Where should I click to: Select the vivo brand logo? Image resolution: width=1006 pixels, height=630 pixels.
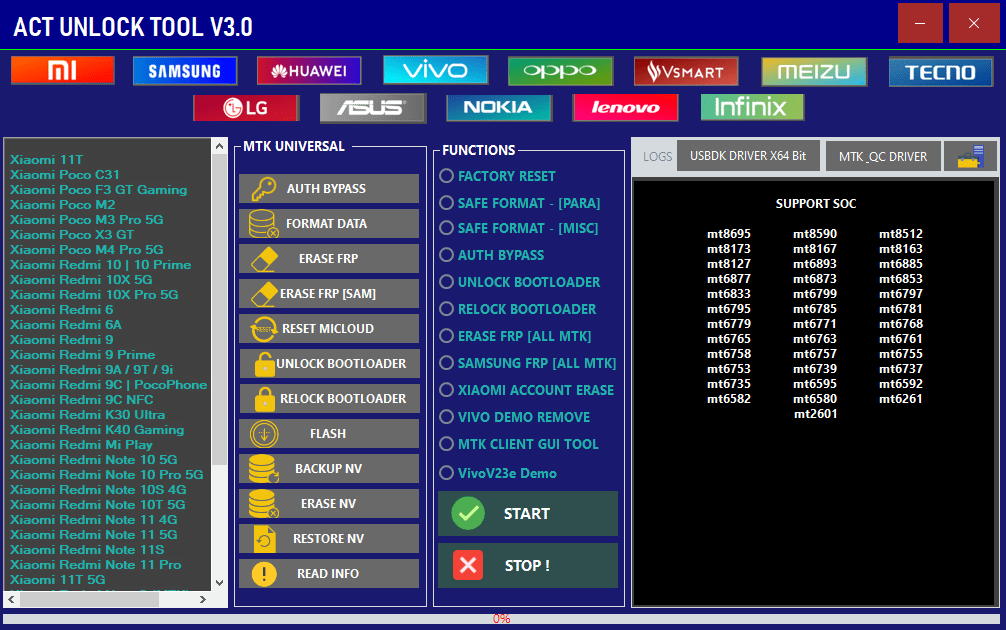[435, 70]
